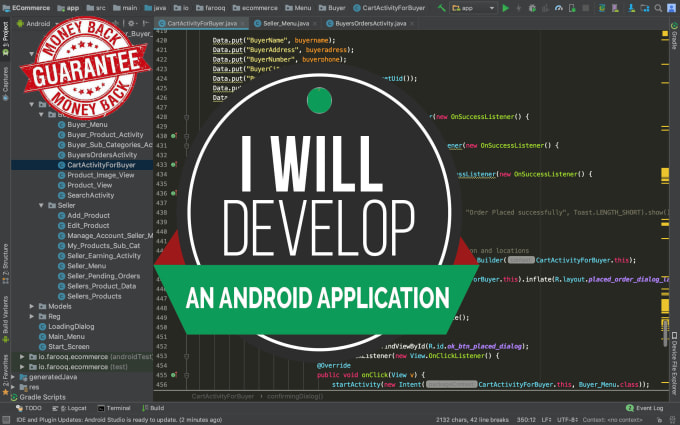Run the app with green play button

tap(506, 8)
